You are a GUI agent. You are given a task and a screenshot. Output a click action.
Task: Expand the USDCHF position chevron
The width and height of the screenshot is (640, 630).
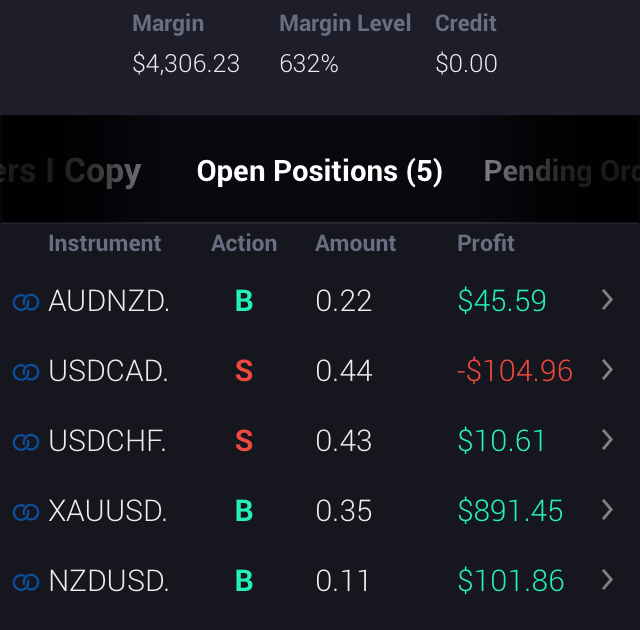[x=607, y=440]
